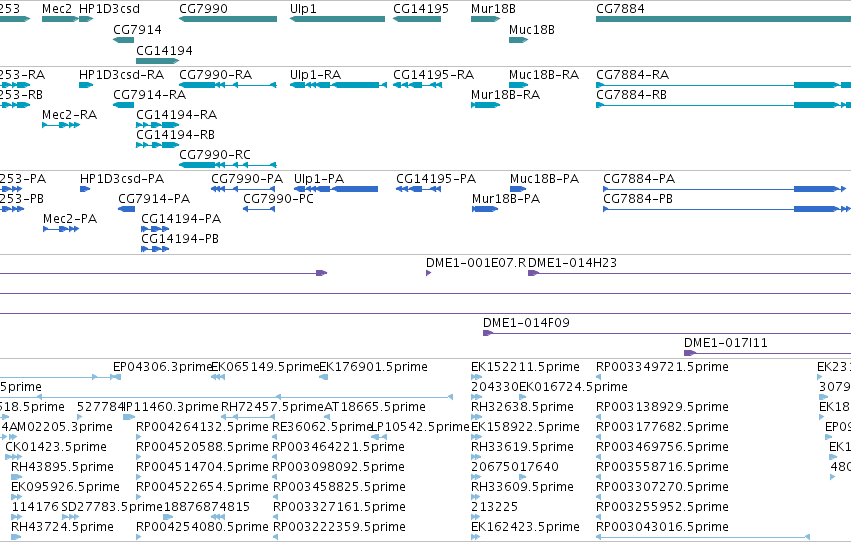Image resolution: width=851 pixels, height=542 pixels.
Task: Click EST RP004264132.5prime
Action: click(x=202, y=427)
